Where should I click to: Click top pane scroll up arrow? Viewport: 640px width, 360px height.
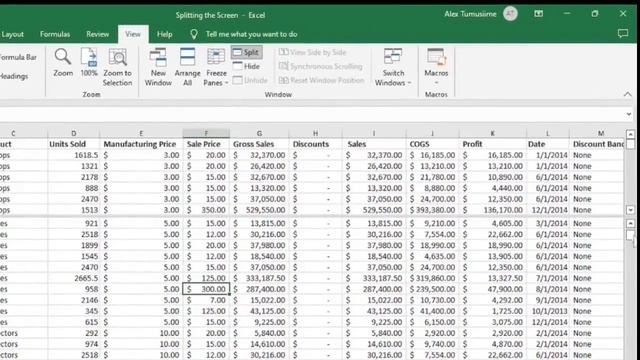[x=630, y=134]
